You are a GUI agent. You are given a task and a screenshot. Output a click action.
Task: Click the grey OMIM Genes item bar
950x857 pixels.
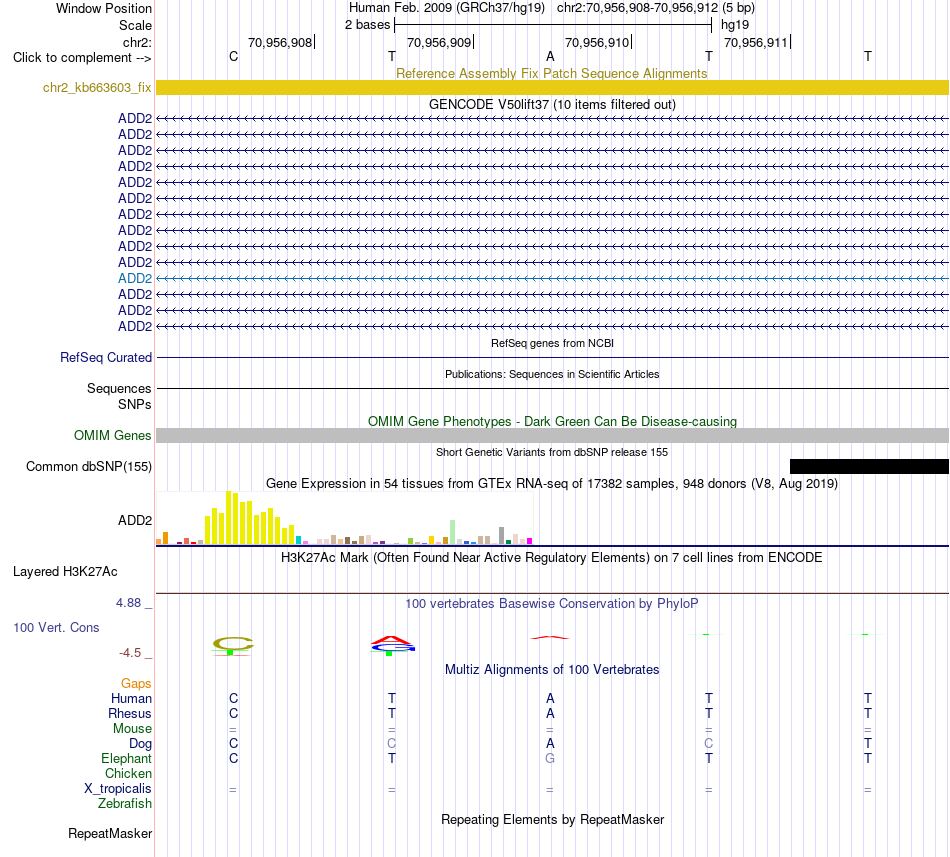click(x=552, y=435)
